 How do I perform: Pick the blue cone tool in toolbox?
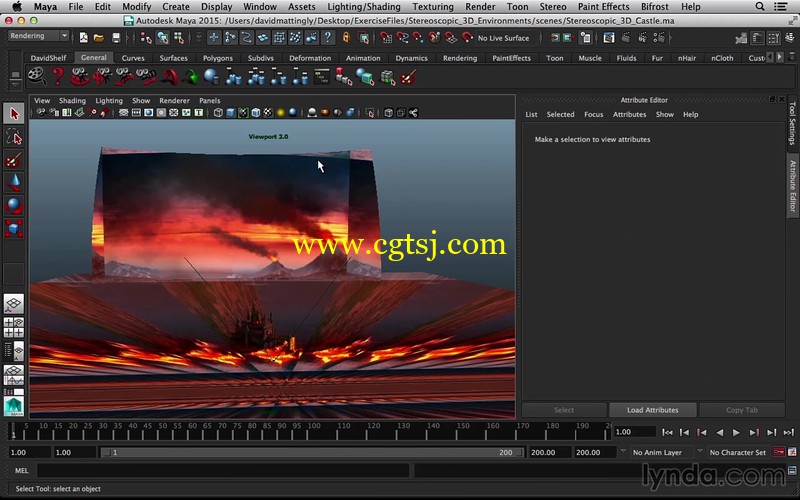pyautogui.click(x=14, y=183)
